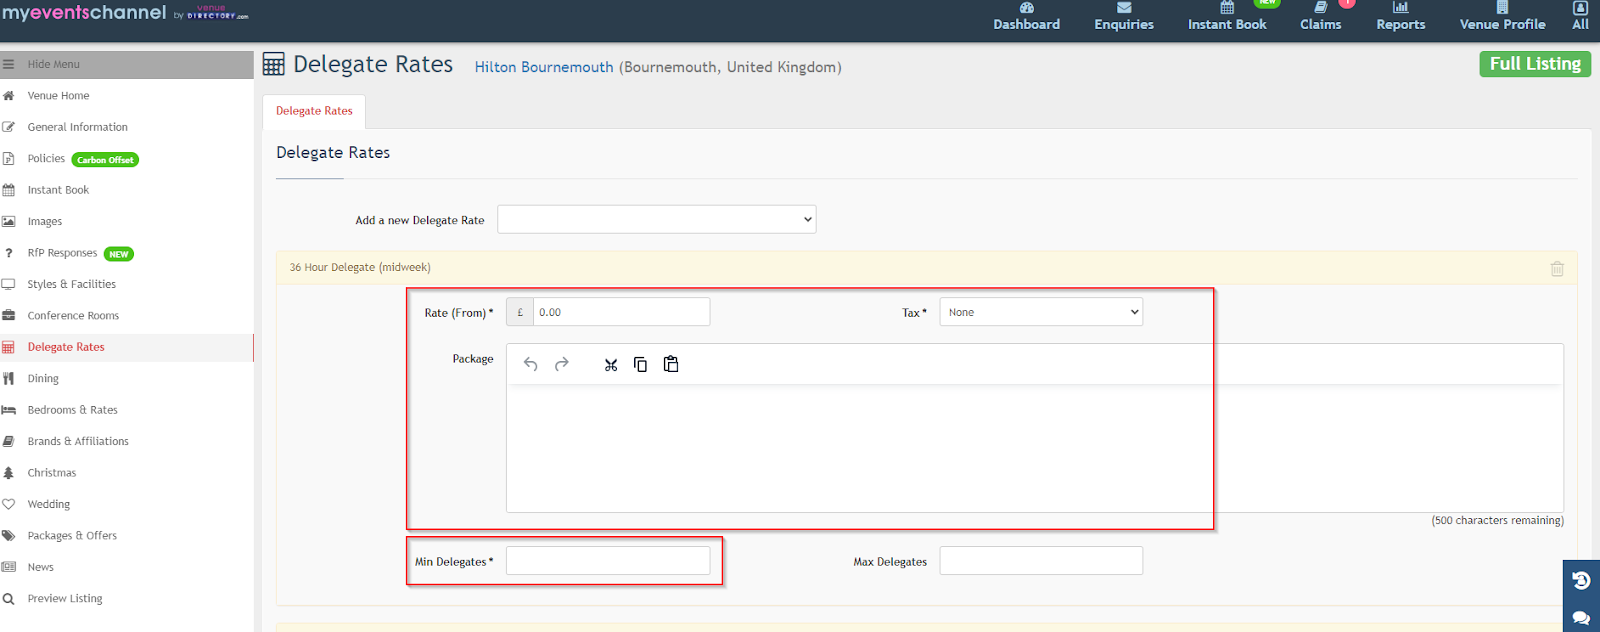Click the Brands & Affiliations book icon
Image resolution: width=1600 pixels, height=632 pixels.
coord(8,441)
